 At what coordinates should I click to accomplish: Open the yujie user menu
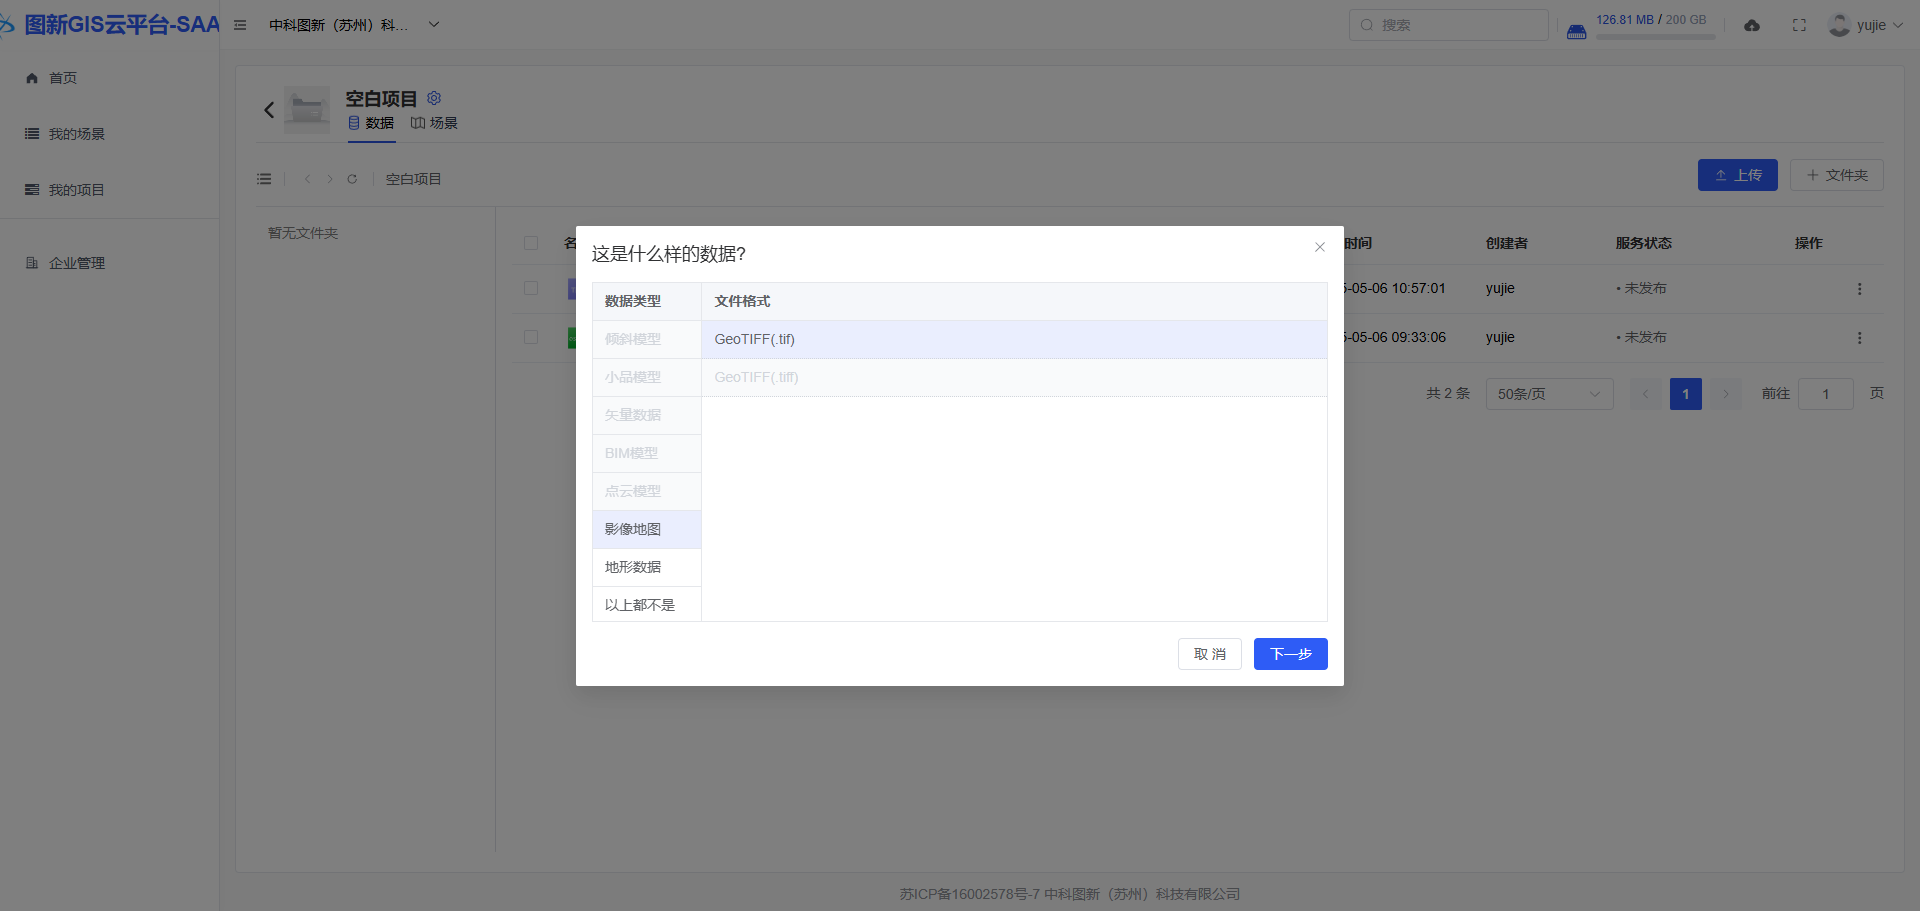coord(1866,25)
